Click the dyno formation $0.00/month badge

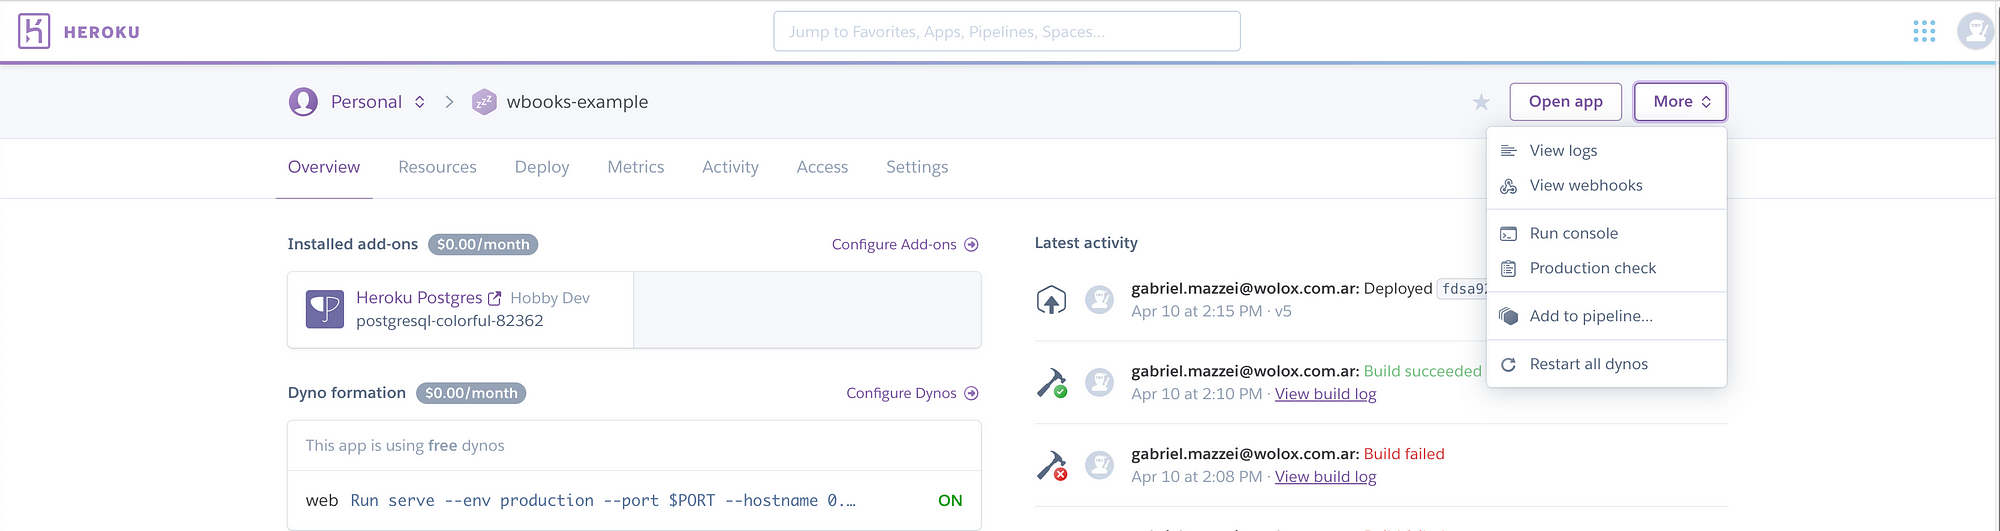coord(471,393)
